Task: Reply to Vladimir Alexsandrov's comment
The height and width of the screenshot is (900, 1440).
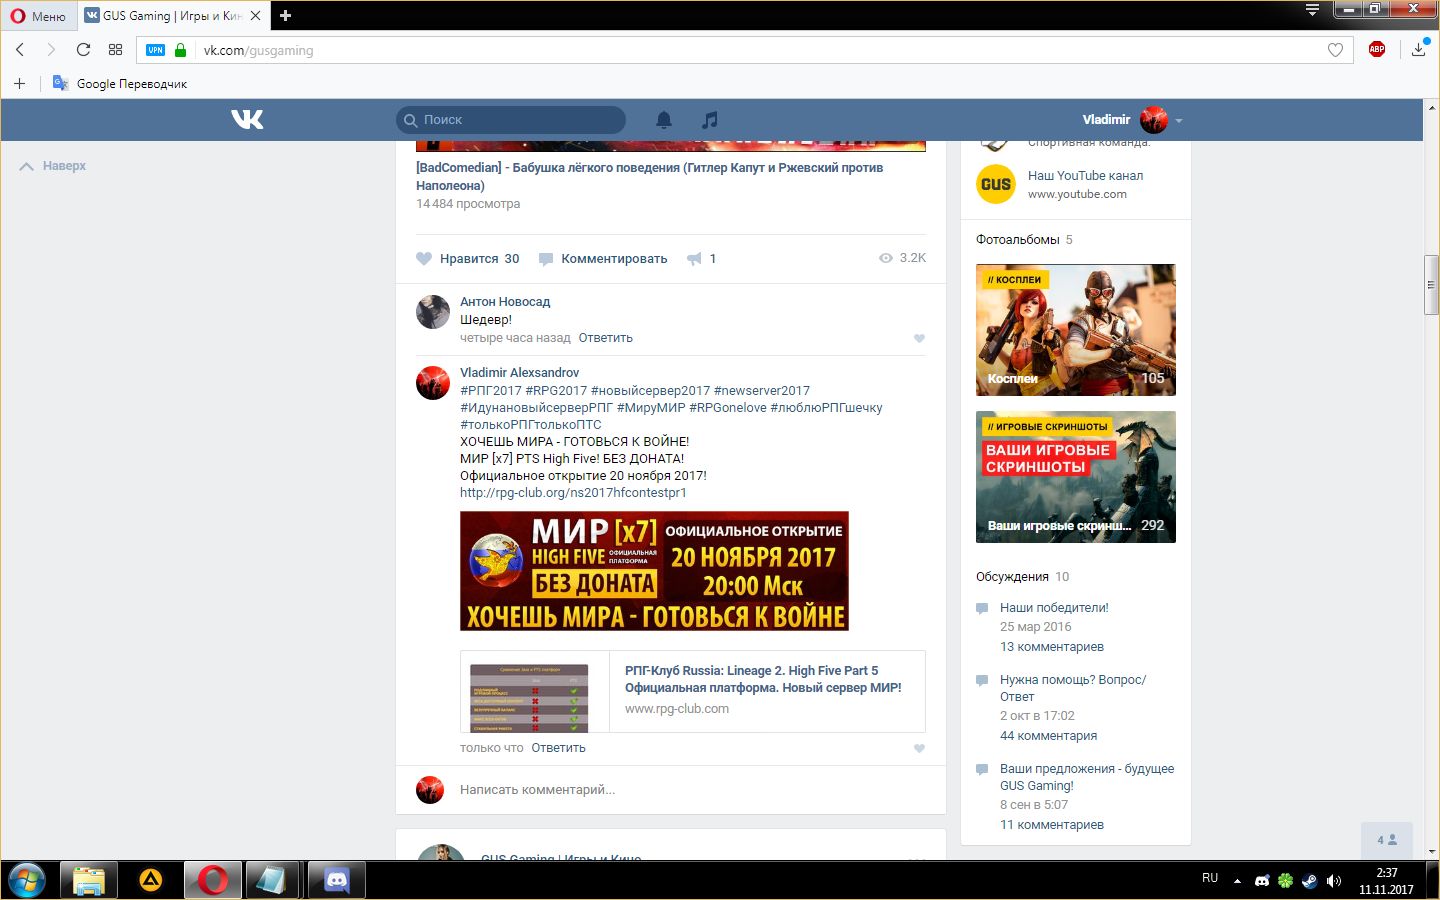Action: click(558, 748)
